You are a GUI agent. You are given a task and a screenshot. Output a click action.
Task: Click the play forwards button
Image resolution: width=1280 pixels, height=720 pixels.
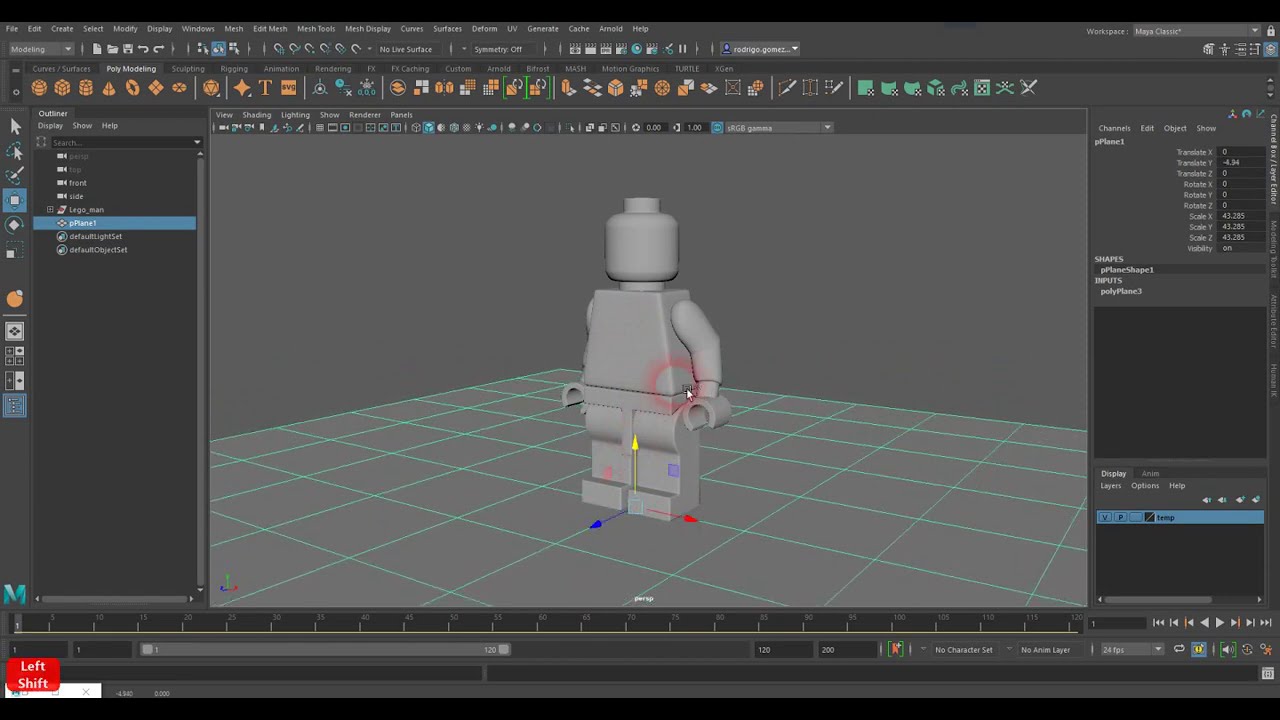click(1219, 623)
